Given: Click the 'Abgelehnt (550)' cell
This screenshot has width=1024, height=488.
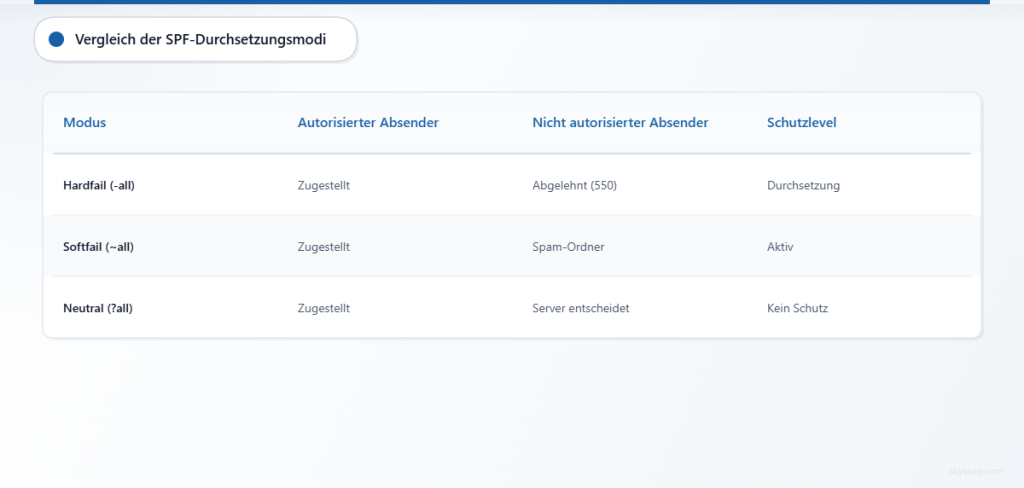Looking at the screenshot, I should 575,186.
